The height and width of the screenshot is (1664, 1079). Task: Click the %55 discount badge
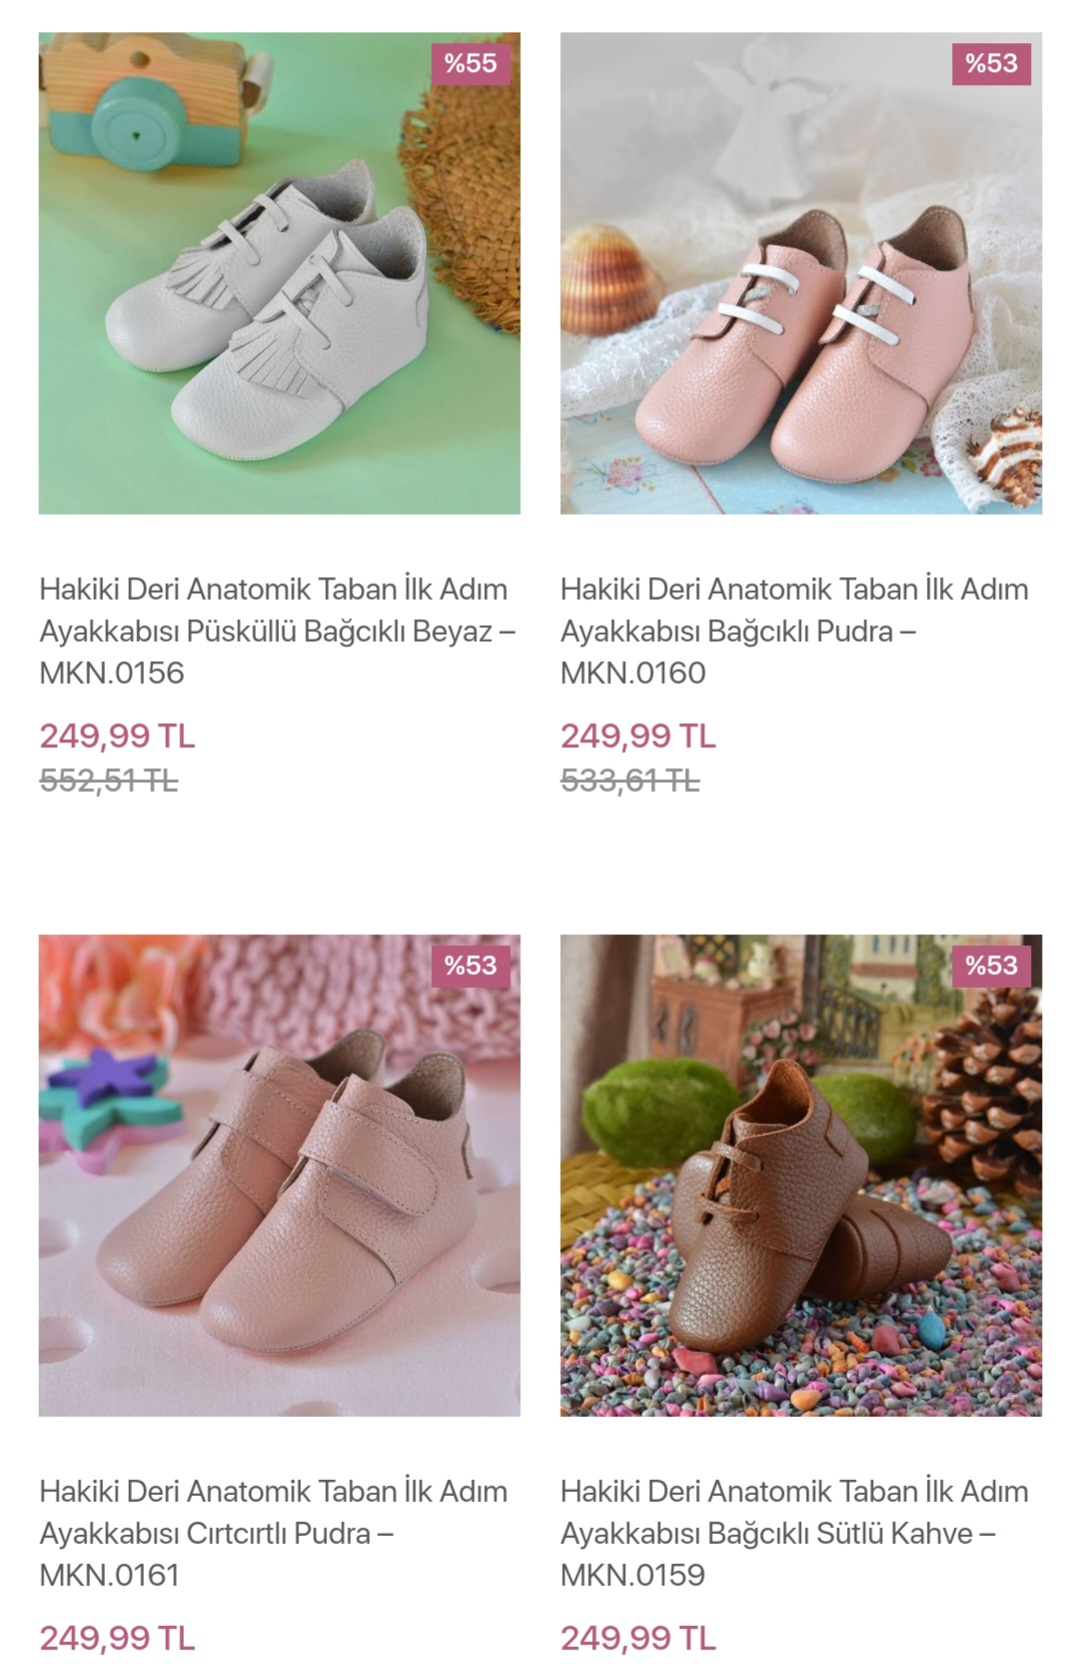pyautogui.click(x=470, y=63)
